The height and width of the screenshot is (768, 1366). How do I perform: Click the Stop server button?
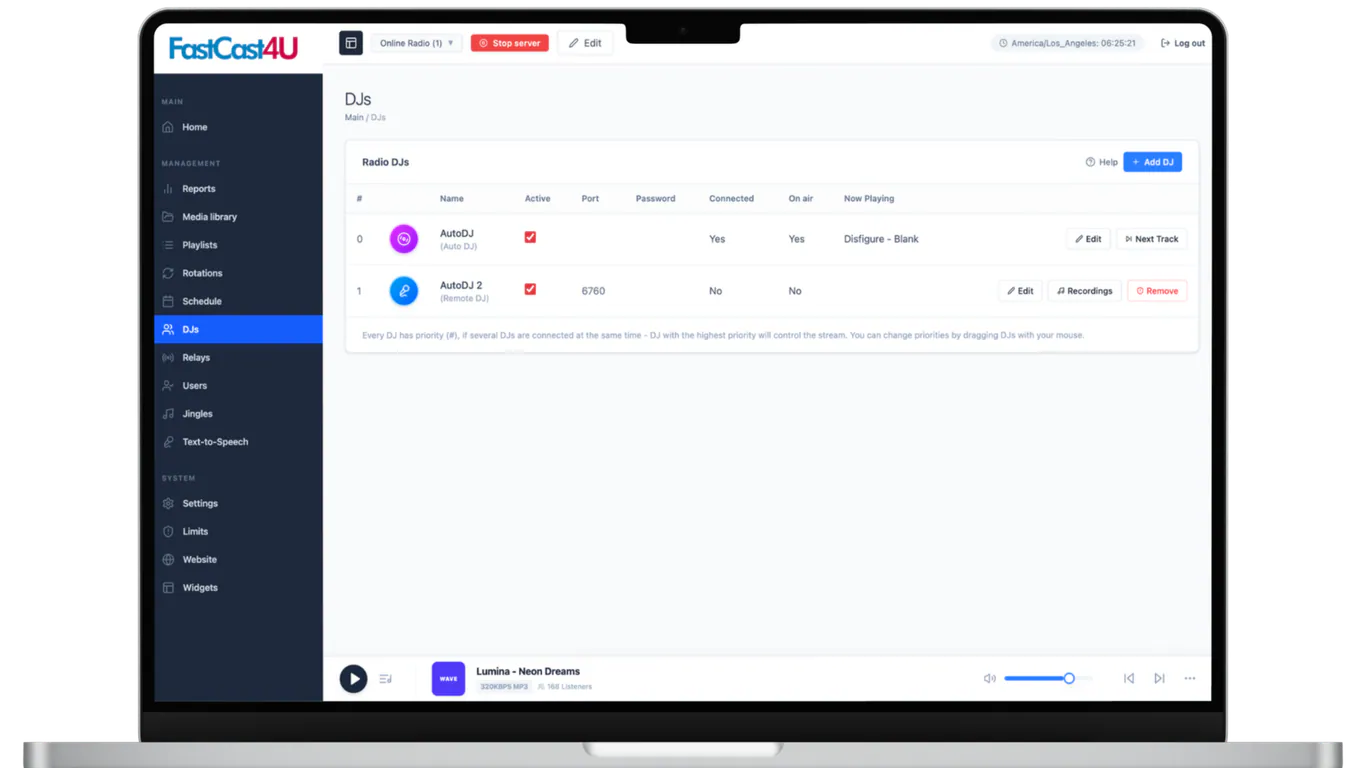coord(510,43)
